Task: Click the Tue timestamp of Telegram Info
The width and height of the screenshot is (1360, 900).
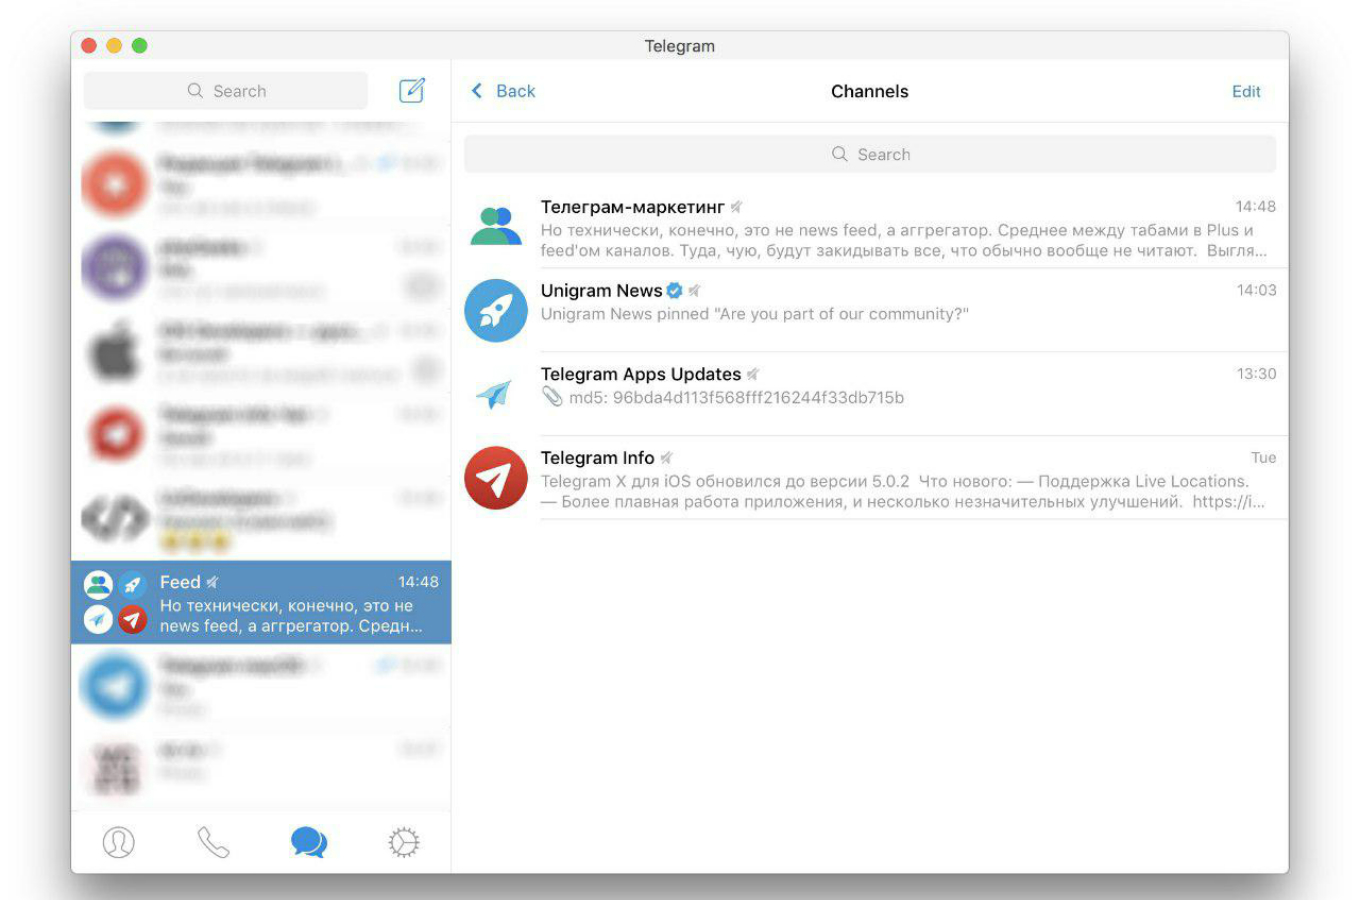Action: (1263, 458)
